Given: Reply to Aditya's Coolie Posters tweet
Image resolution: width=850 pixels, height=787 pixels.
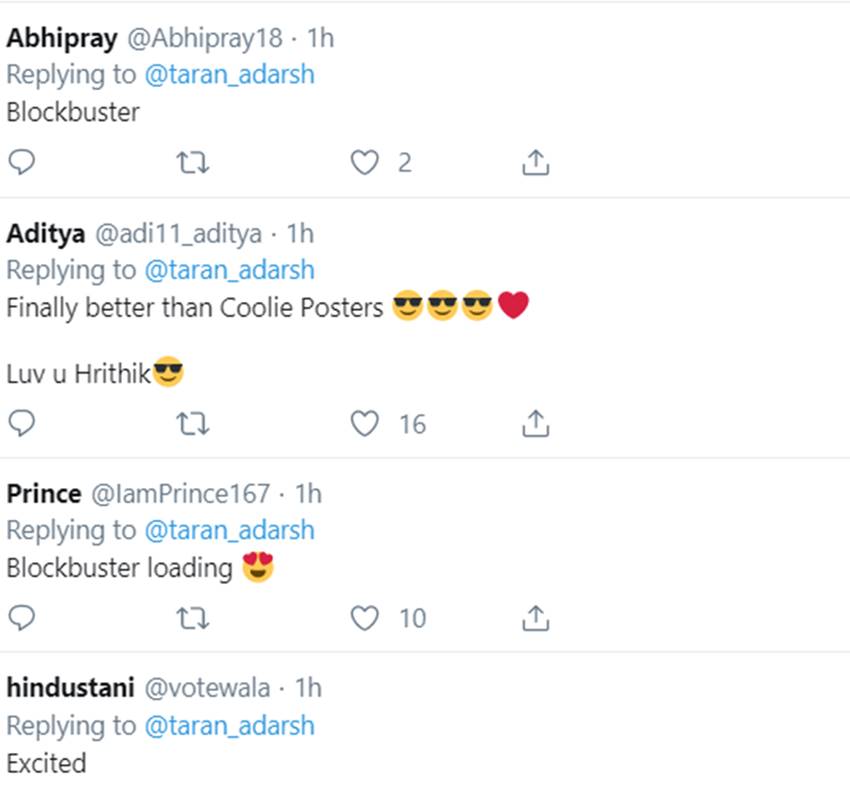Looking at the screenshot, I should tap(21, 424).
